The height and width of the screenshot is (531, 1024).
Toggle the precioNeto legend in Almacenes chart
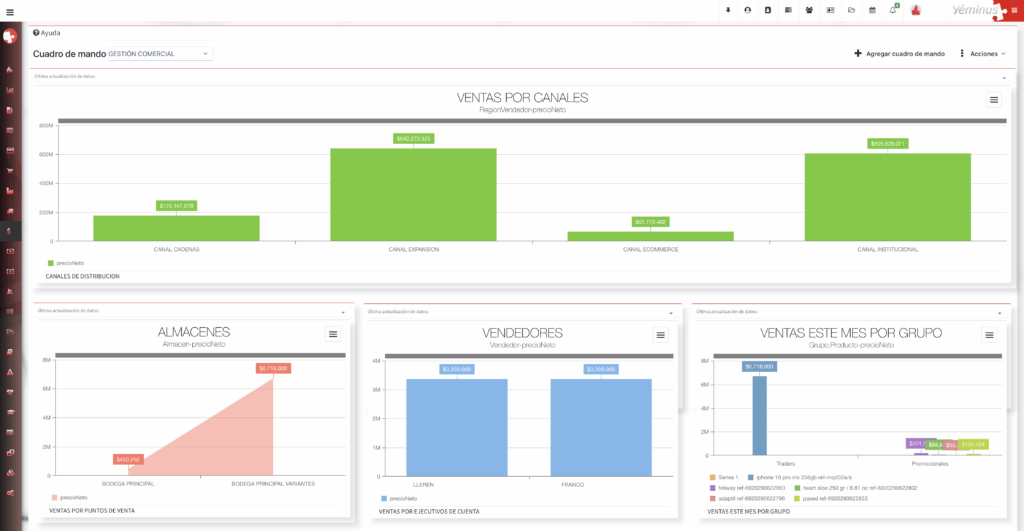(x=70, y=497)
